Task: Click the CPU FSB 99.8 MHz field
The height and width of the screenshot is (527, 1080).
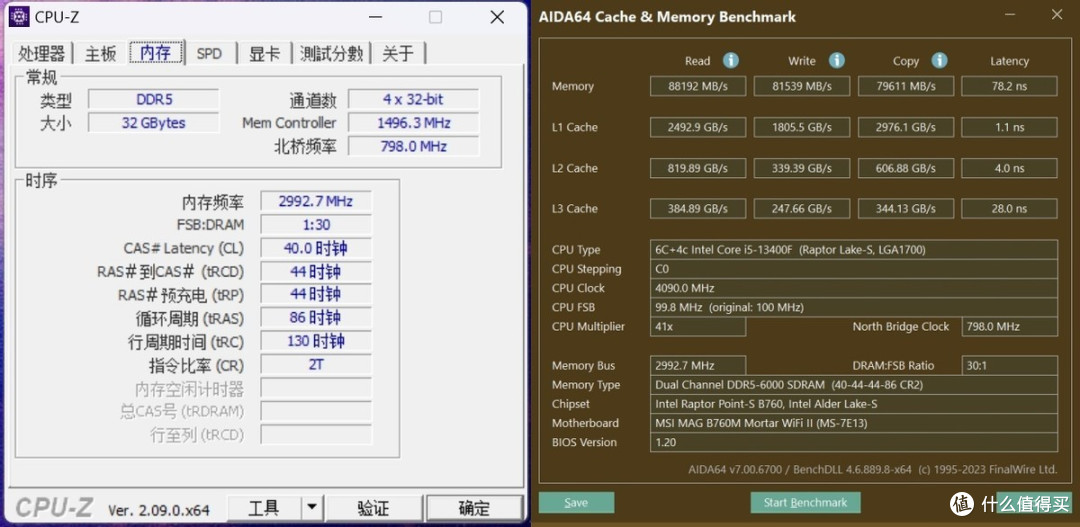Action: point(853,307)
